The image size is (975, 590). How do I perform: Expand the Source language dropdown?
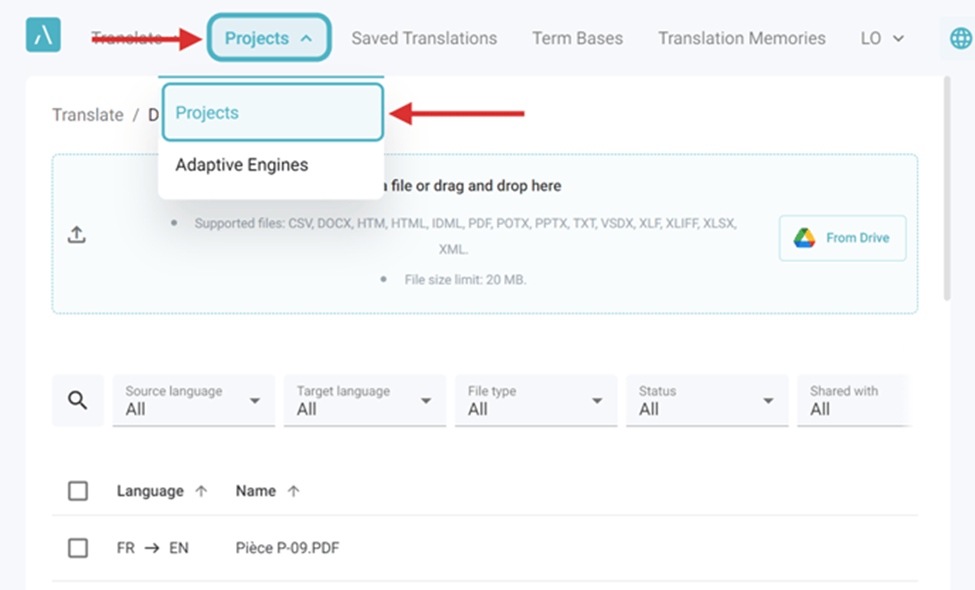[193, 400]
